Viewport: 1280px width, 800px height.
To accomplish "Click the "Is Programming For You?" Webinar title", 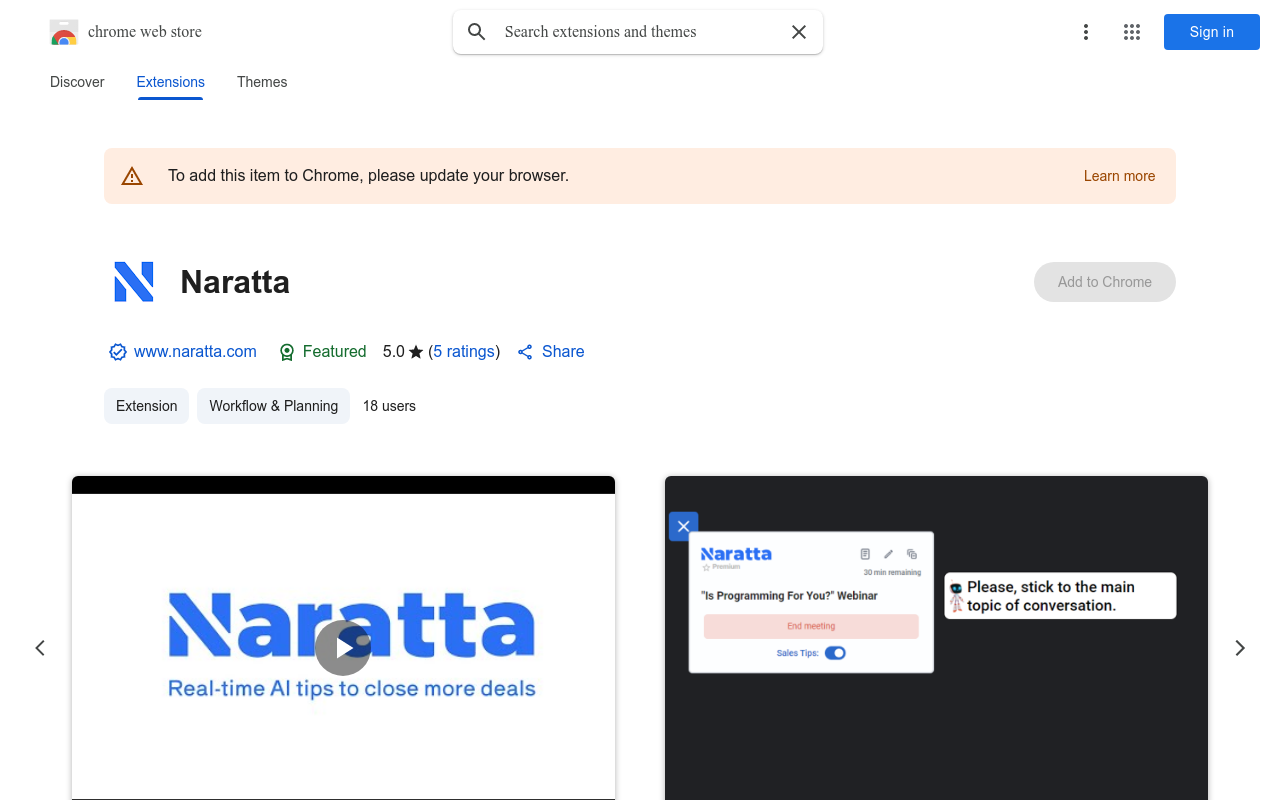I will [x=789, y=596].
